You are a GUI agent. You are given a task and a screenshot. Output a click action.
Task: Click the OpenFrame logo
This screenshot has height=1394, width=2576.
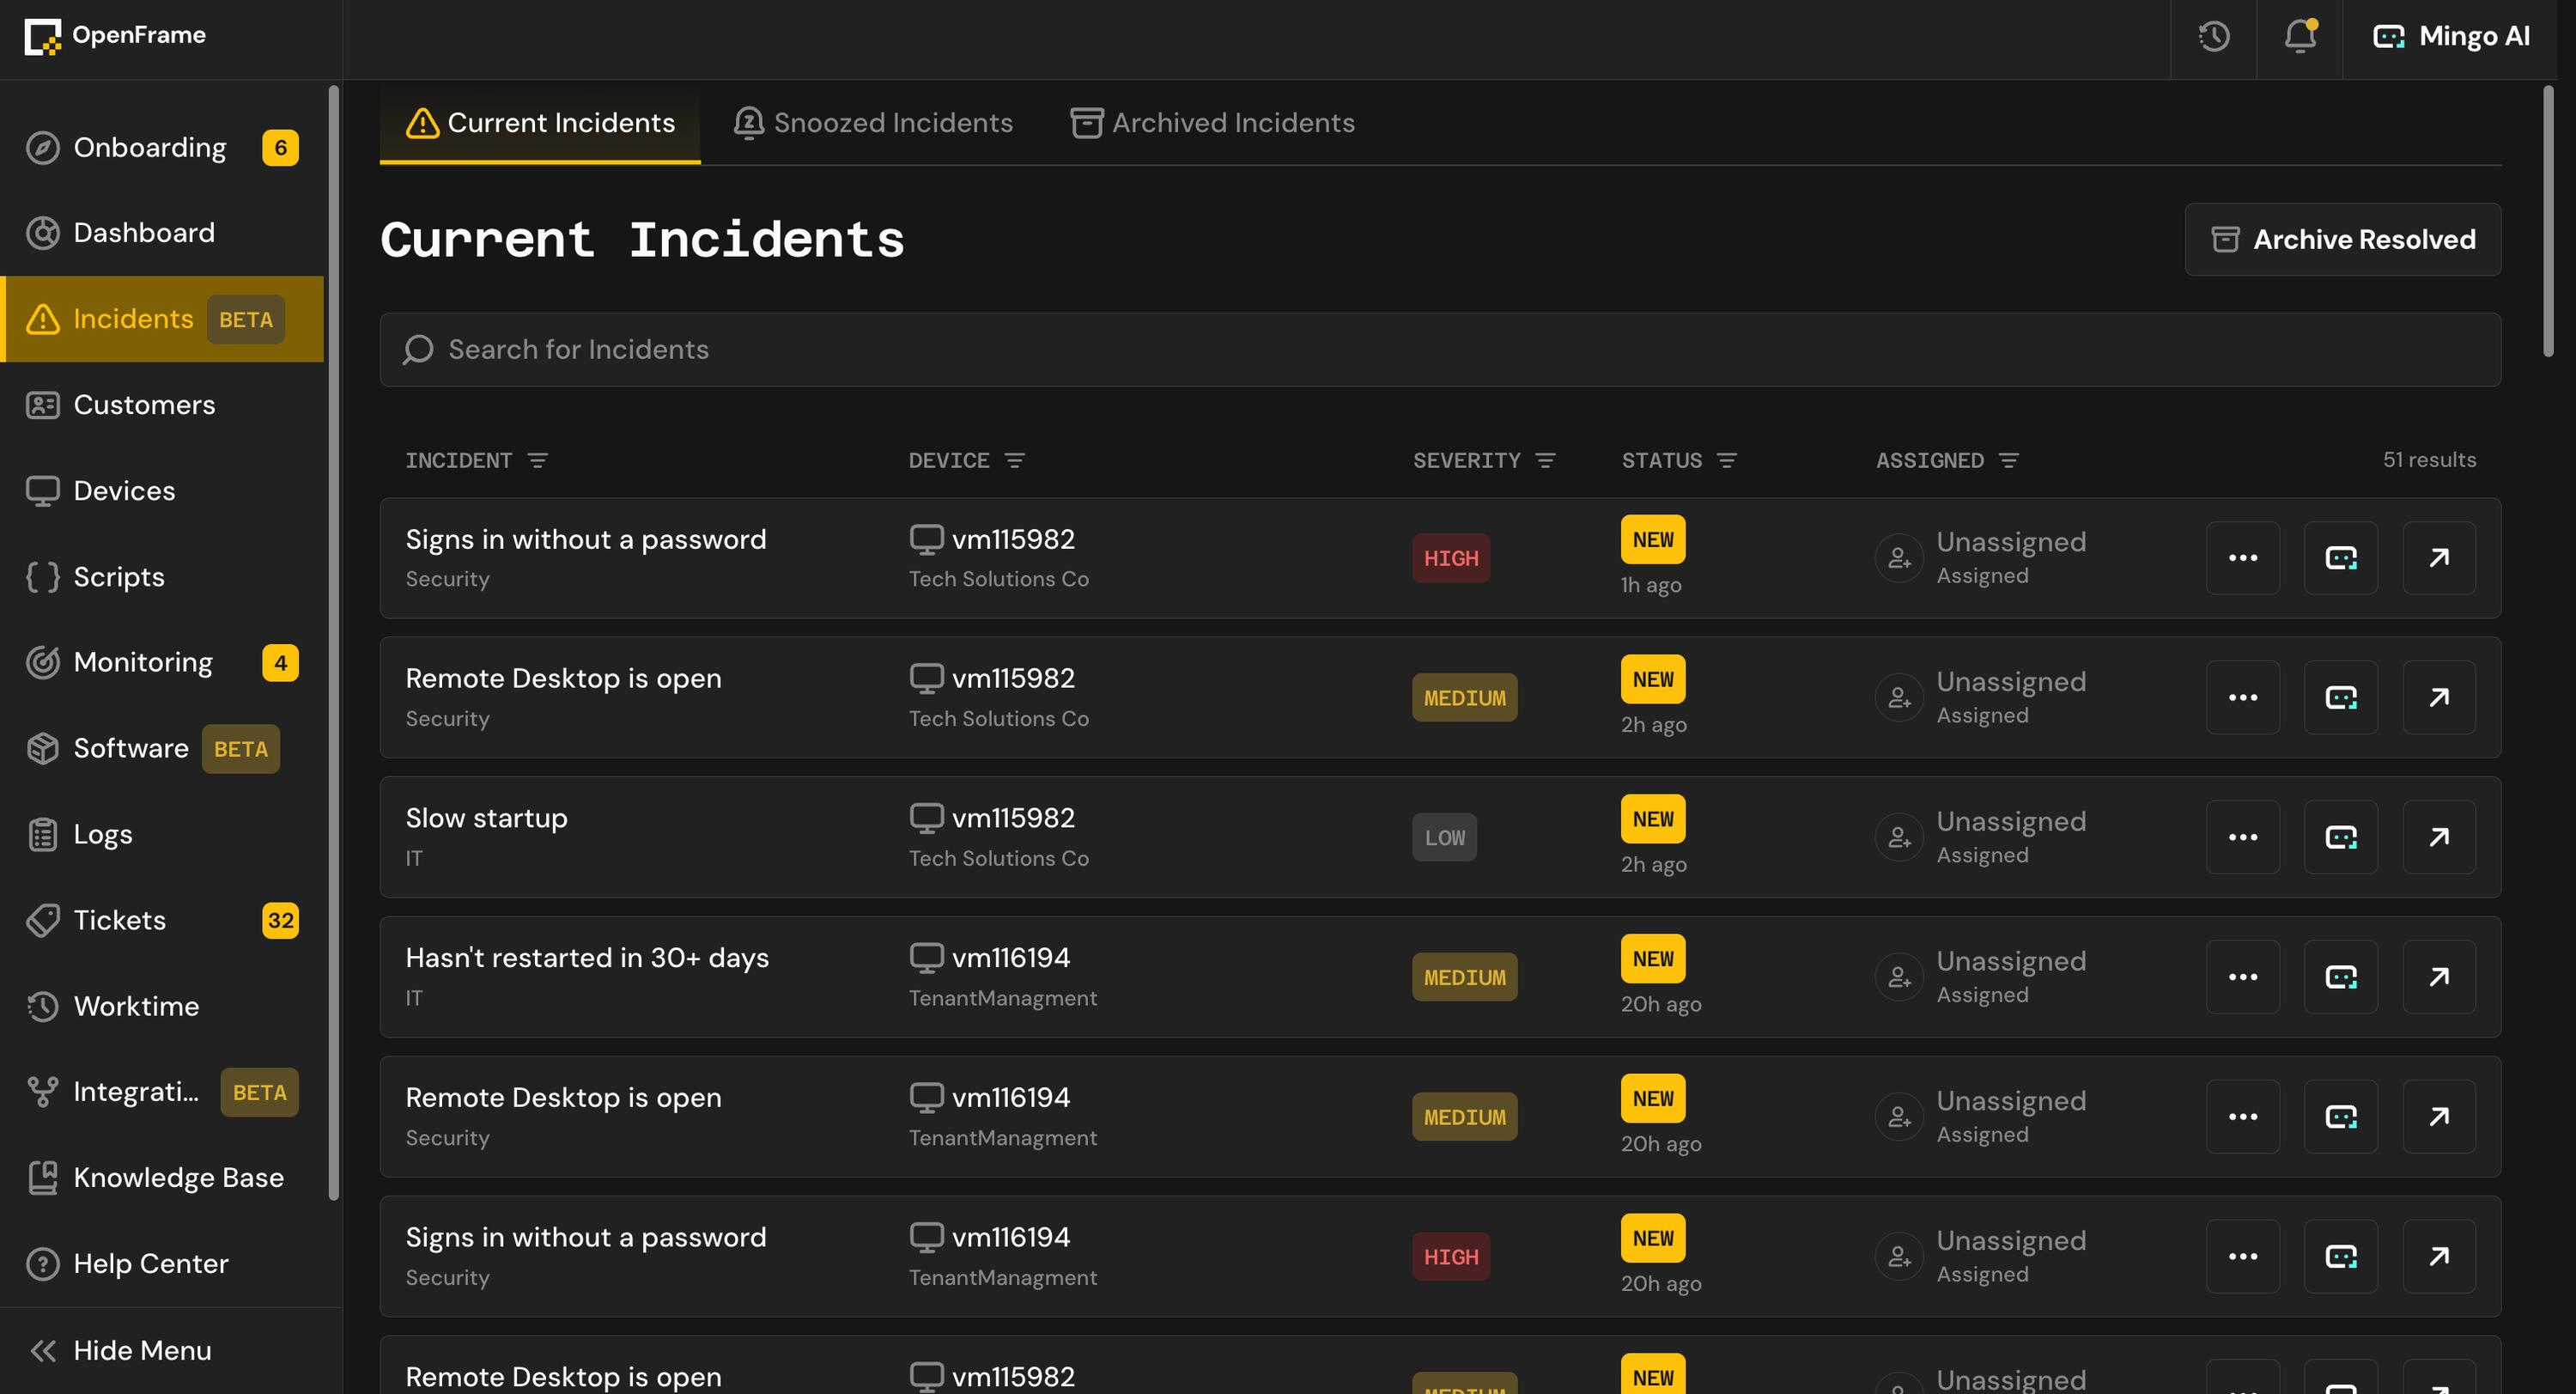coord(114,36)
